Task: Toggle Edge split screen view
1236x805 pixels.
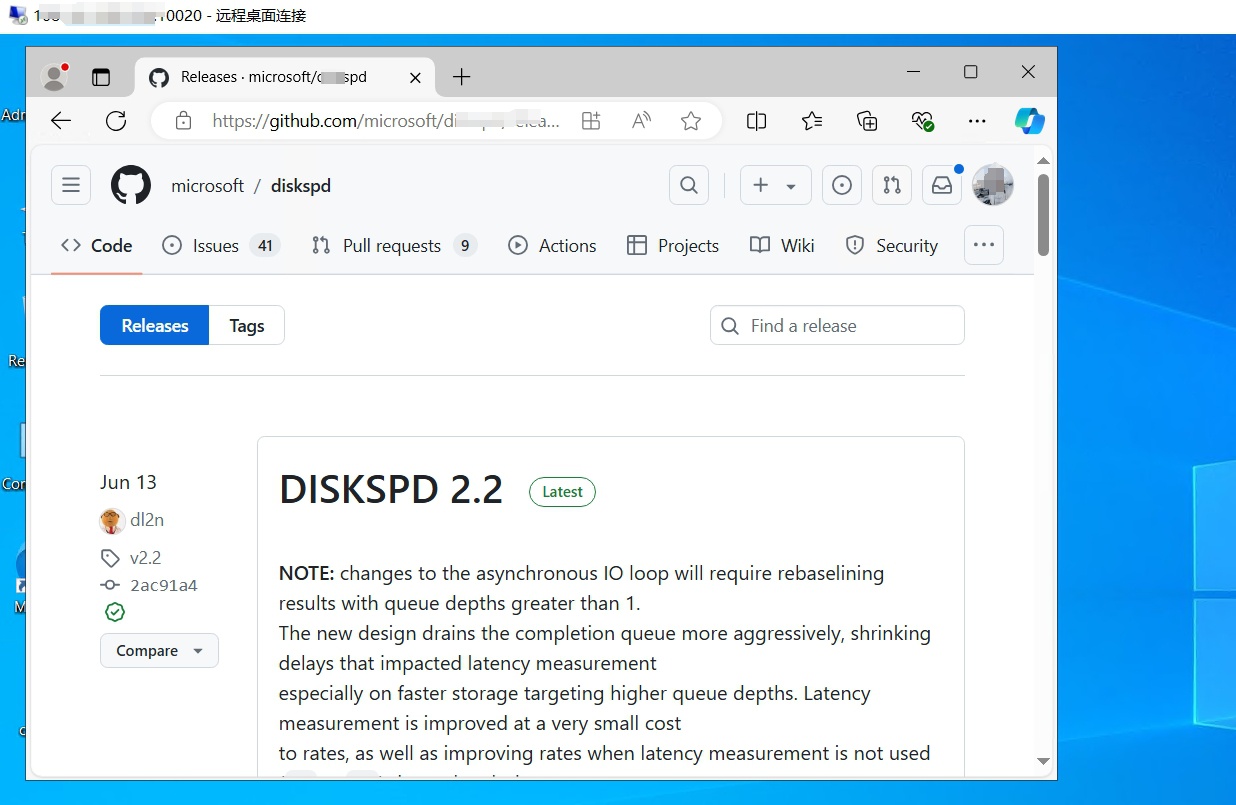Action: 757,121
